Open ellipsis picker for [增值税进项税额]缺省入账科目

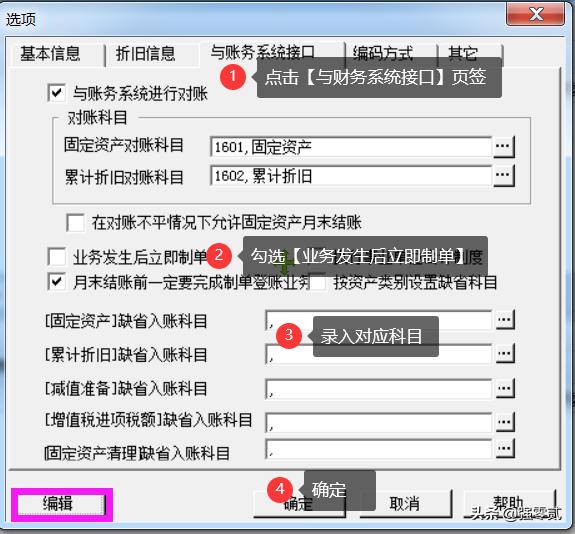pyautogui.click(x=505, y=422)
